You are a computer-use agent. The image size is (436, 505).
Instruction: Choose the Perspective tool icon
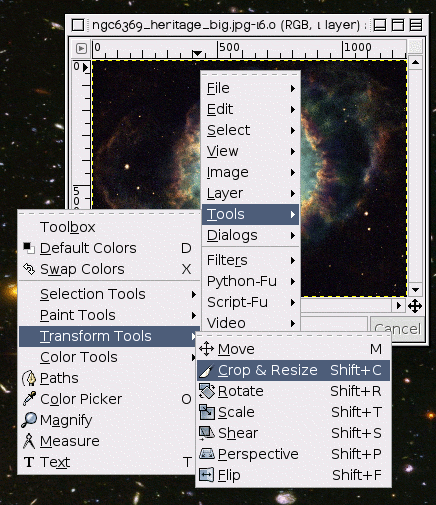pos(206,454)
